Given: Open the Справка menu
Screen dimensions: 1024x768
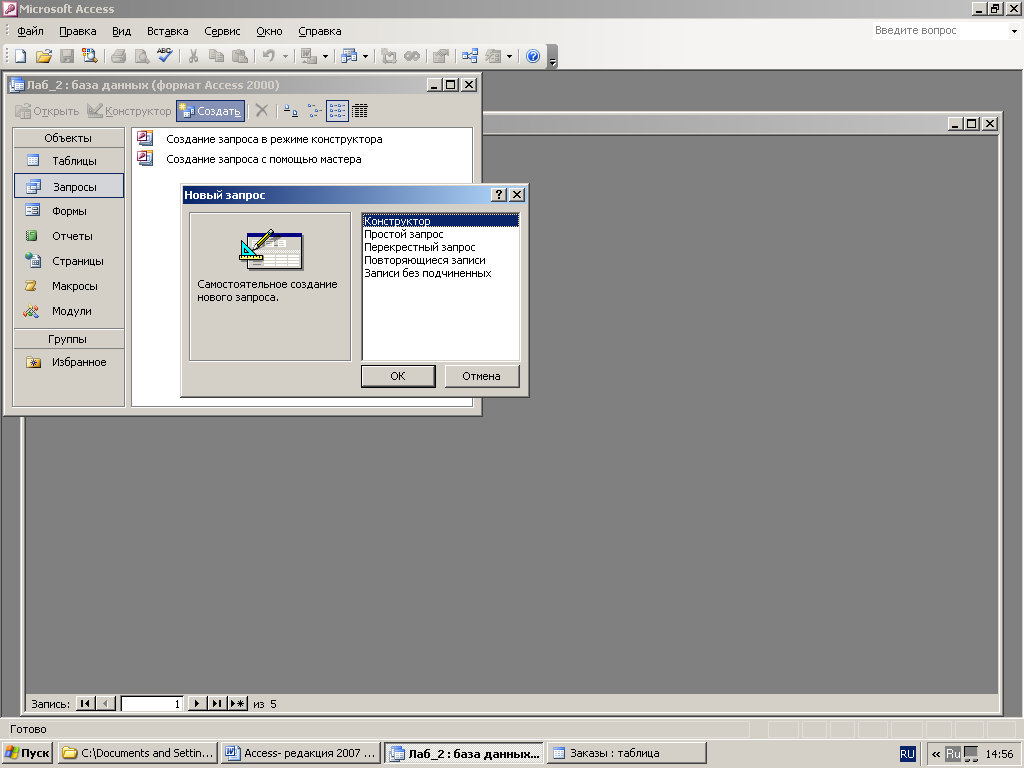Looking at the screenshot, I should [319, 31].
